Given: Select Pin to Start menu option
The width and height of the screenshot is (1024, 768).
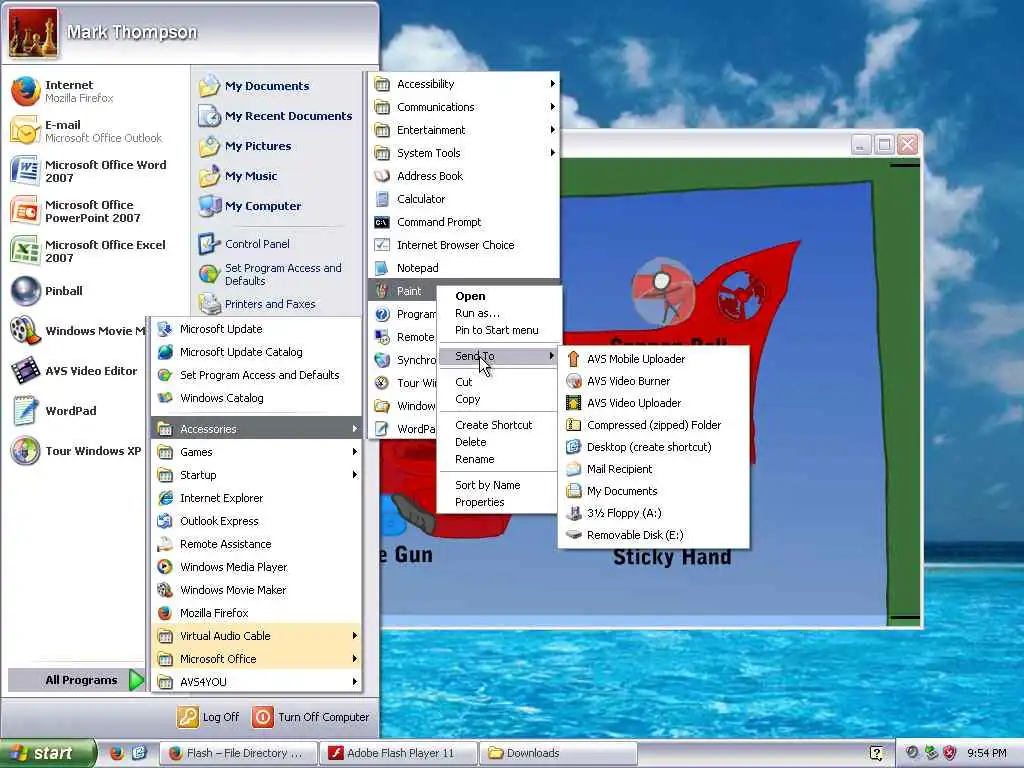Looking at the screenshot, I should pyautogui.click(x=498, y=330).
